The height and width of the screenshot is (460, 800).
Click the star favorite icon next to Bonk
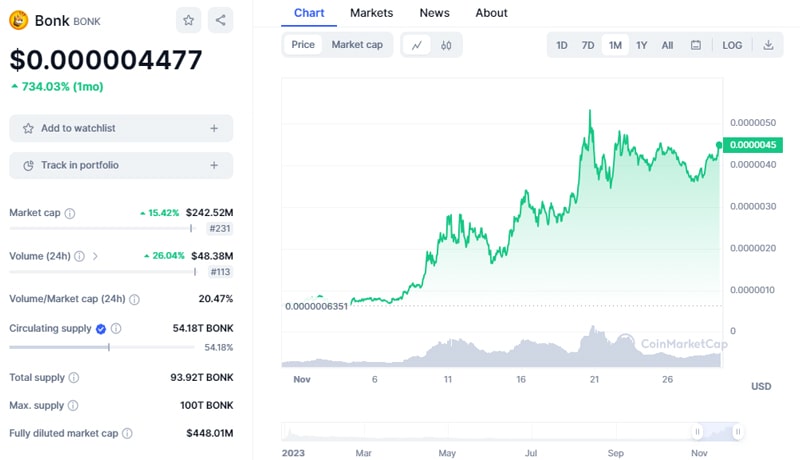click(x=188, y=20)
